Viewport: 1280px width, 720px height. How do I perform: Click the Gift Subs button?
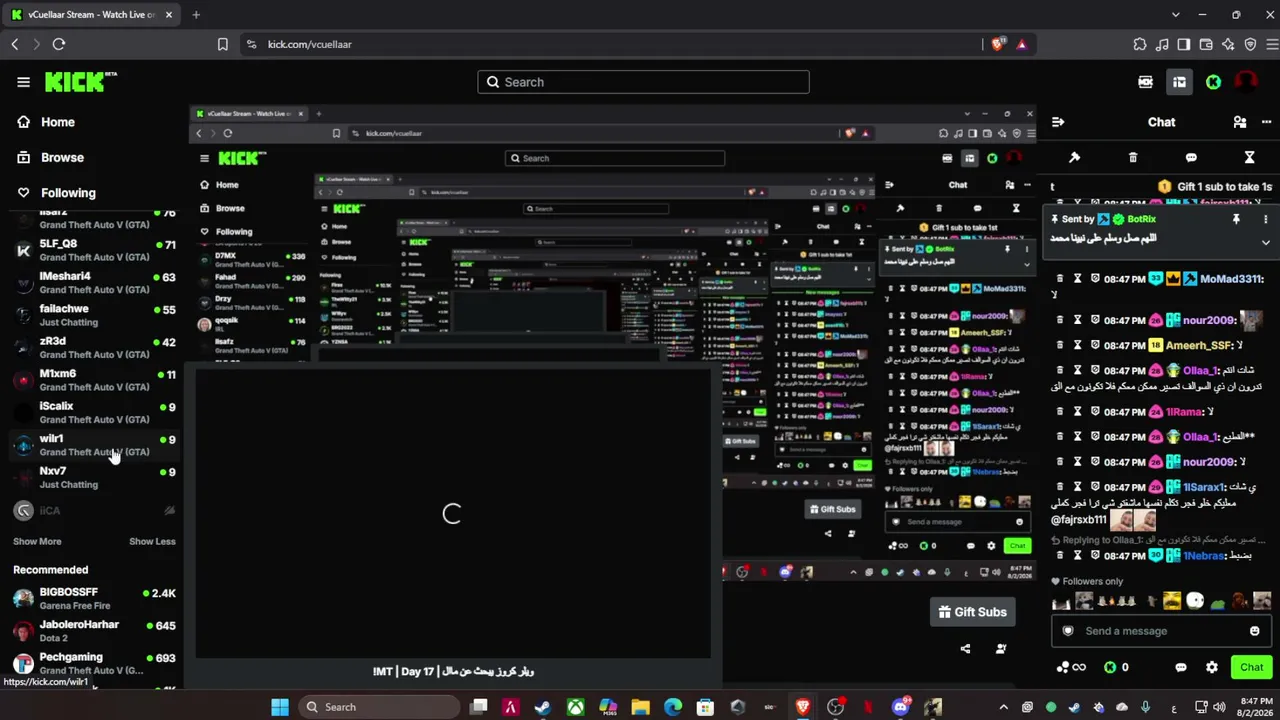click(972, 612)
